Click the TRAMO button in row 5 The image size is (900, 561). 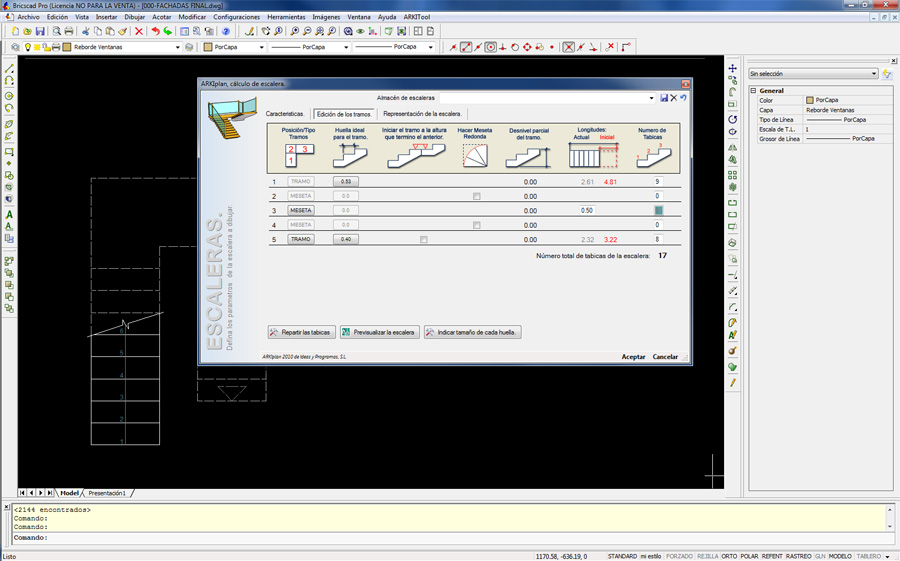[301, 239]
